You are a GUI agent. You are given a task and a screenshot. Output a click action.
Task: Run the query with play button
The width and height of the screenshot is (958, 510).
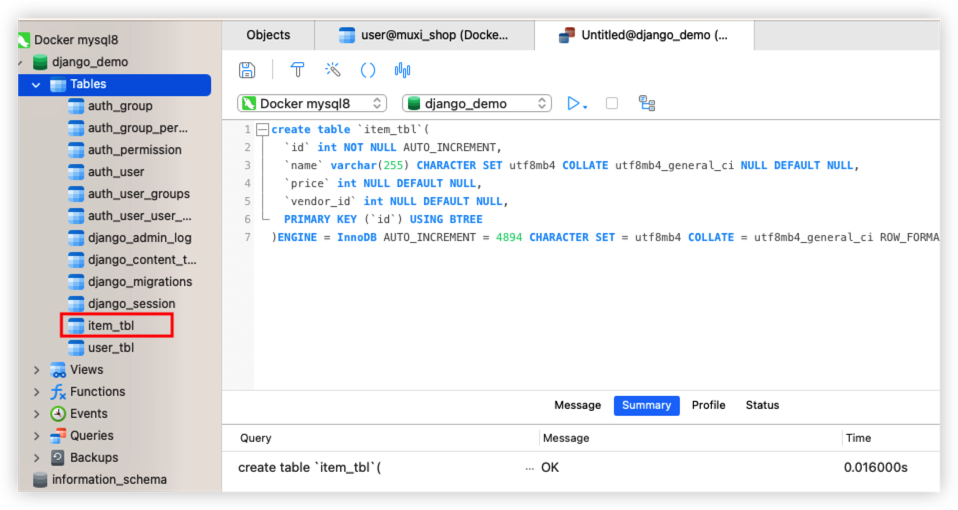574,103
